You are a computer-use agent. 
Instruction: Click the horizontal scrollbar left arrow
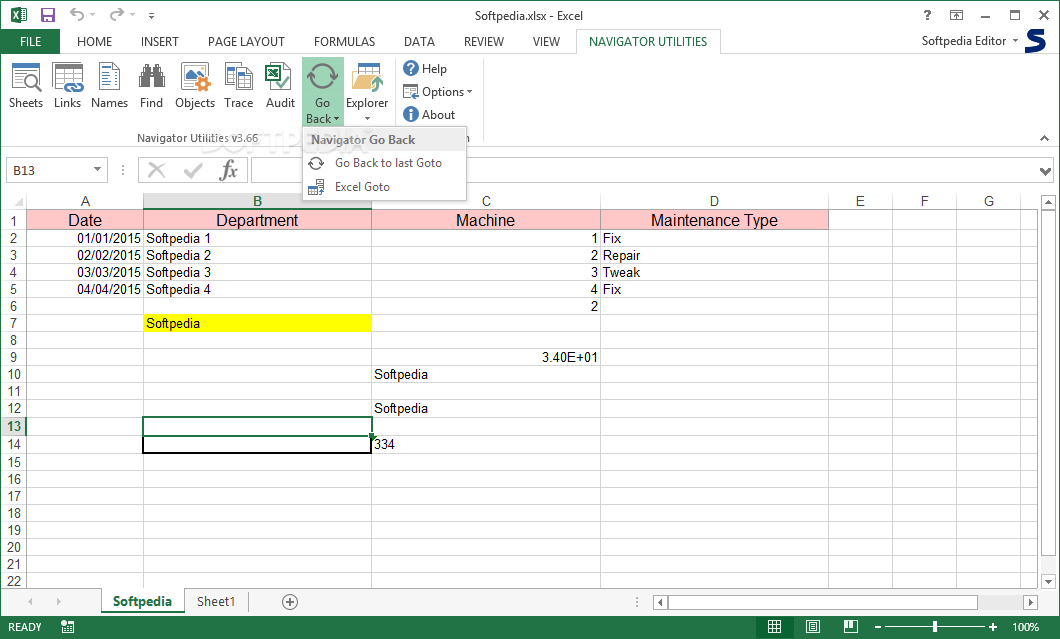(660, 602)
